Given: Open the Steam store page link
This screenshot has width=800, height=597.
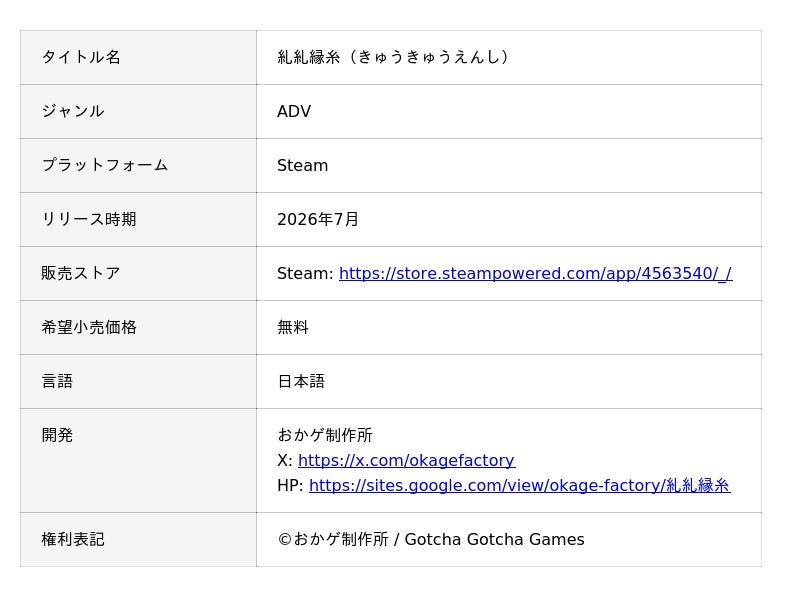Looking at the screenshot, I should pyautogui.click(x=535, y=273).
